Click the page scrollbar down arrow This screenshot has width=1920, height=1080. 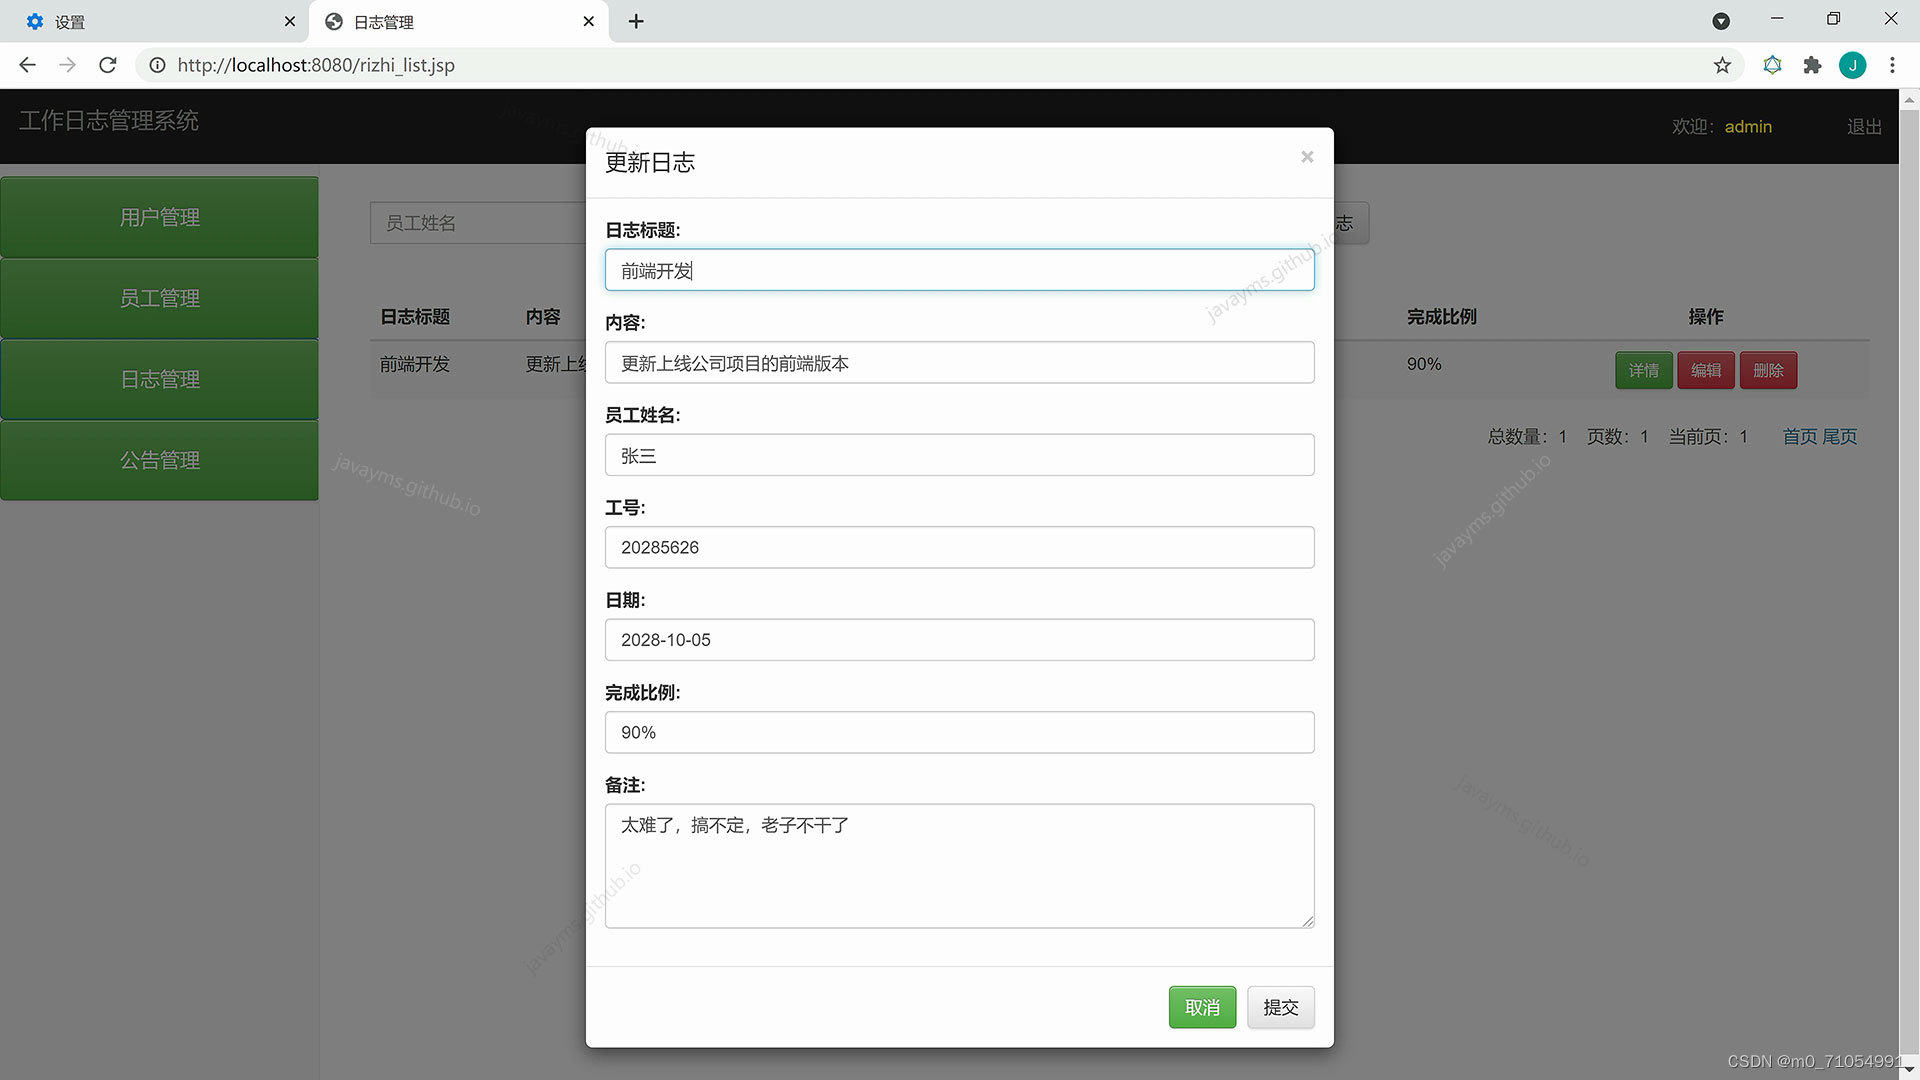pyautogui.click(x=1909, y=1070)
